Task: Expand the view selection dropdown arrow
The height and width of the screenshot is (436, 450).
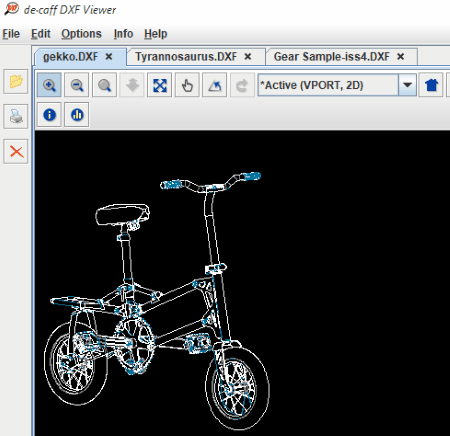Action: point(407,85)
